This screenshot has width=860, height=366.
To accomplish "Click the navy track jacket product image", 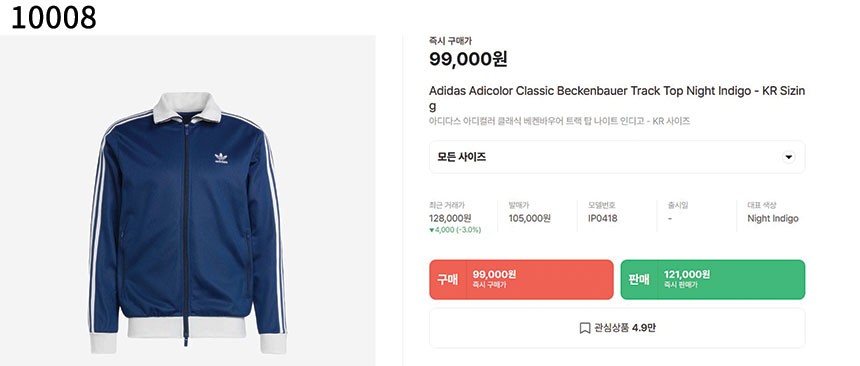I will (x=188, y=222).
